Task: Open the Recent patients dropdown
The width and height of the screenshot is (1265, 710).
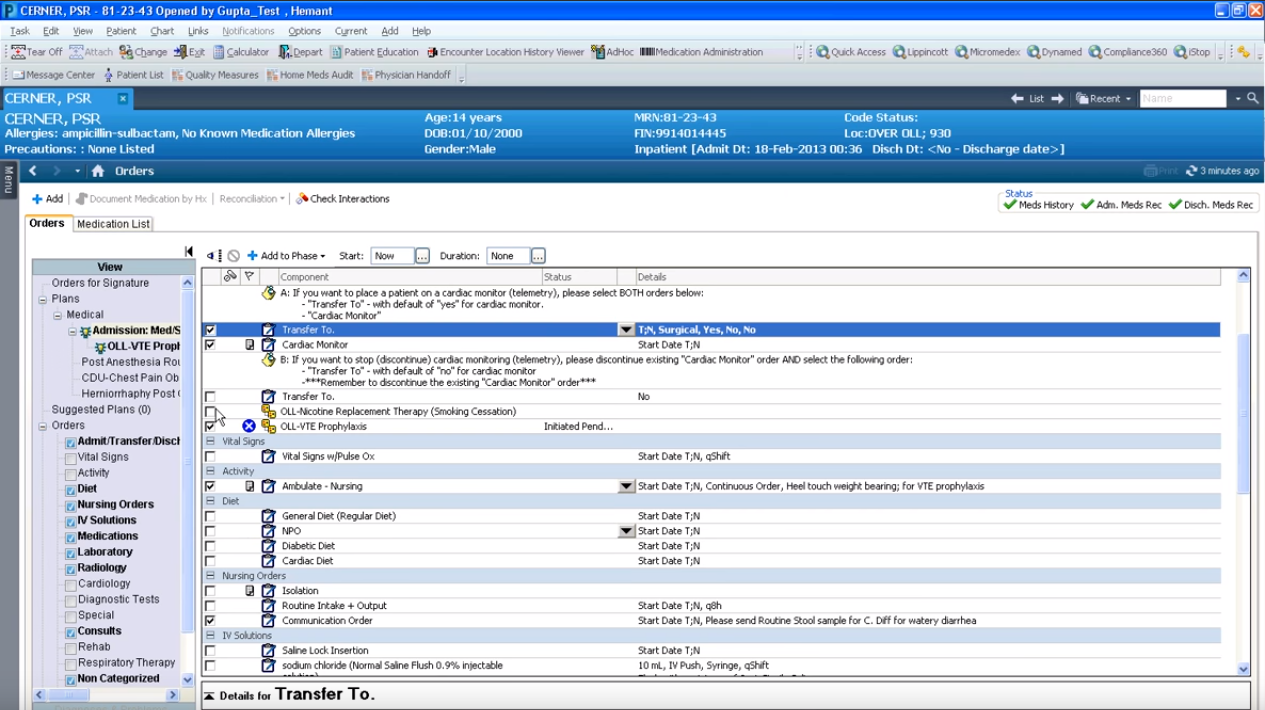Action: pos(1104,99)
